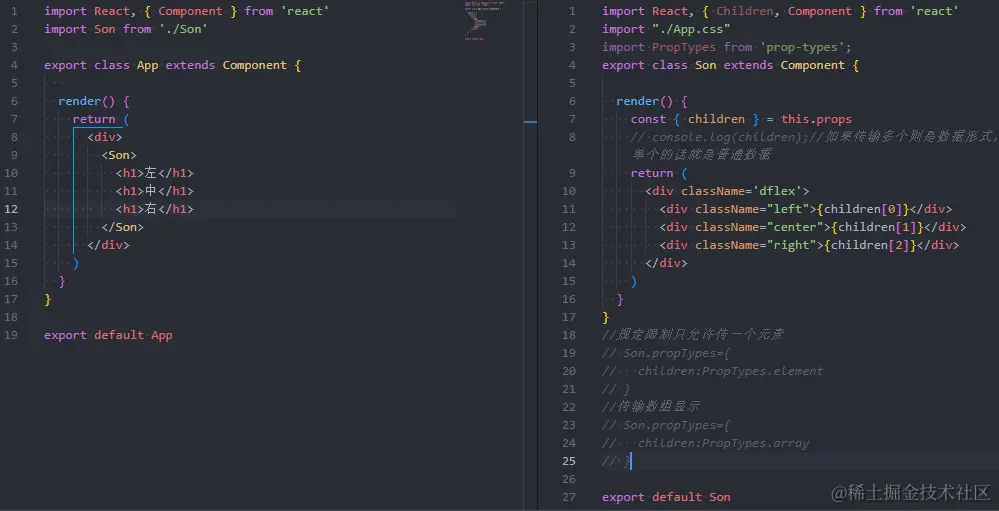
Task: Click the wrapped comment text '单个的话就是普通数据'
Action: (702, 155)
